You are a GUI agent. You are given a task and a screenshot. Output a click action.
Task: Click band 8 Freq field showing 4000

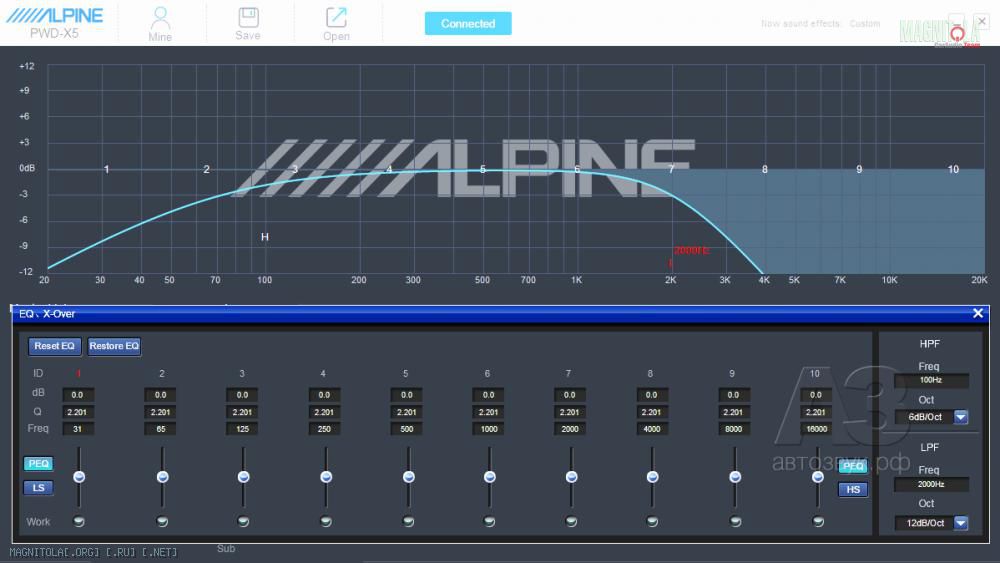652,429
